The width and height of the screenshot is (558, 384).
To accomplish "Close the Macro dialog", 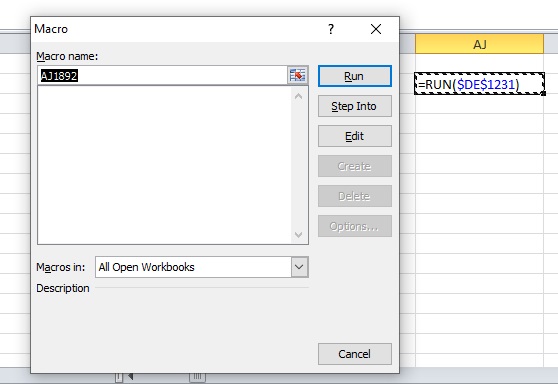I will 376,29.
